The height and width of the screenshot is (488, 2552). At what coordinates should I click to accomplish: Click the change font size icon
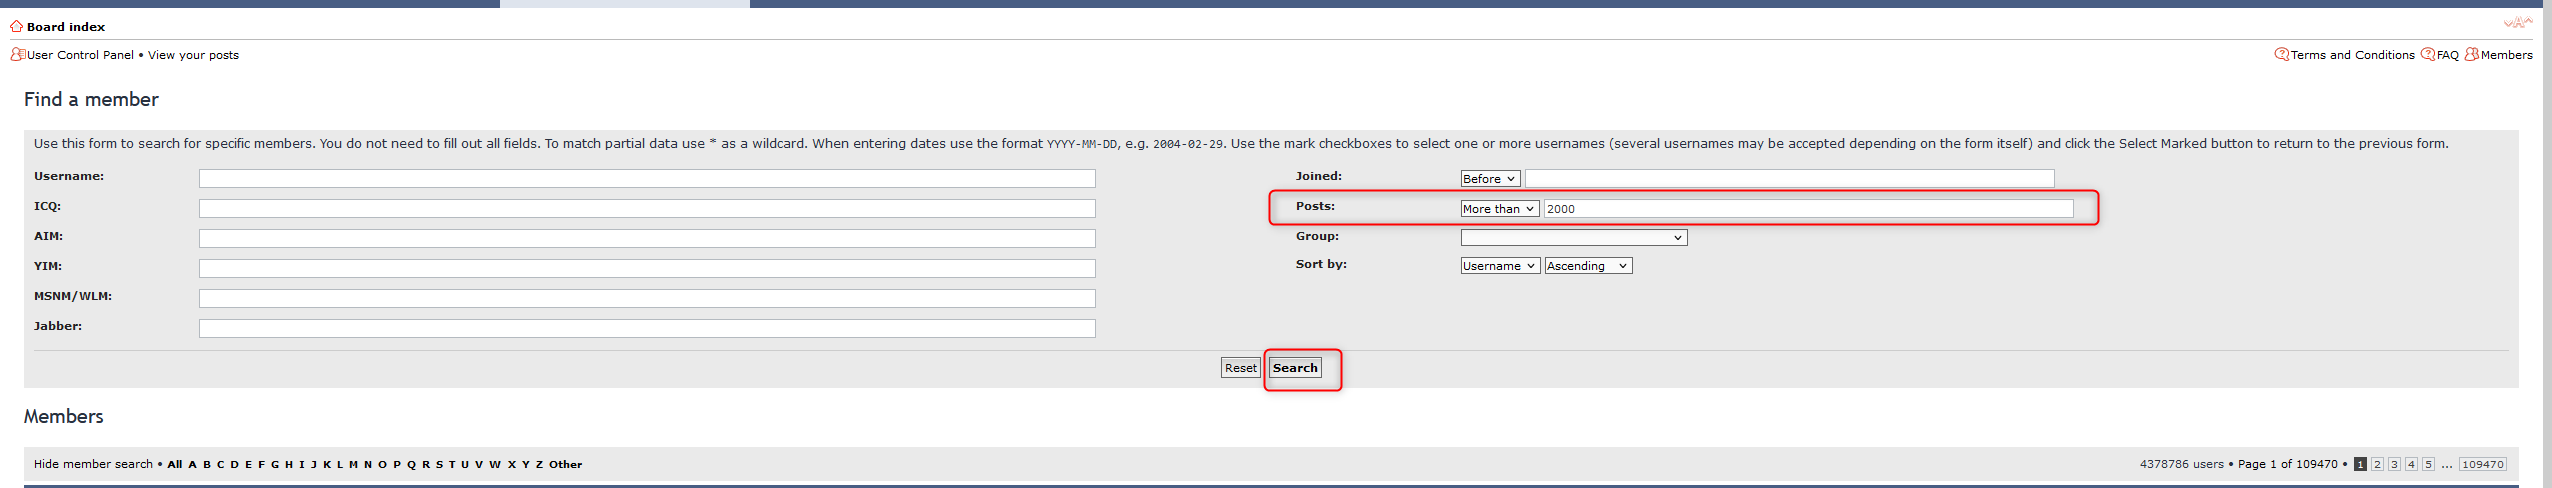point(2517,22)
